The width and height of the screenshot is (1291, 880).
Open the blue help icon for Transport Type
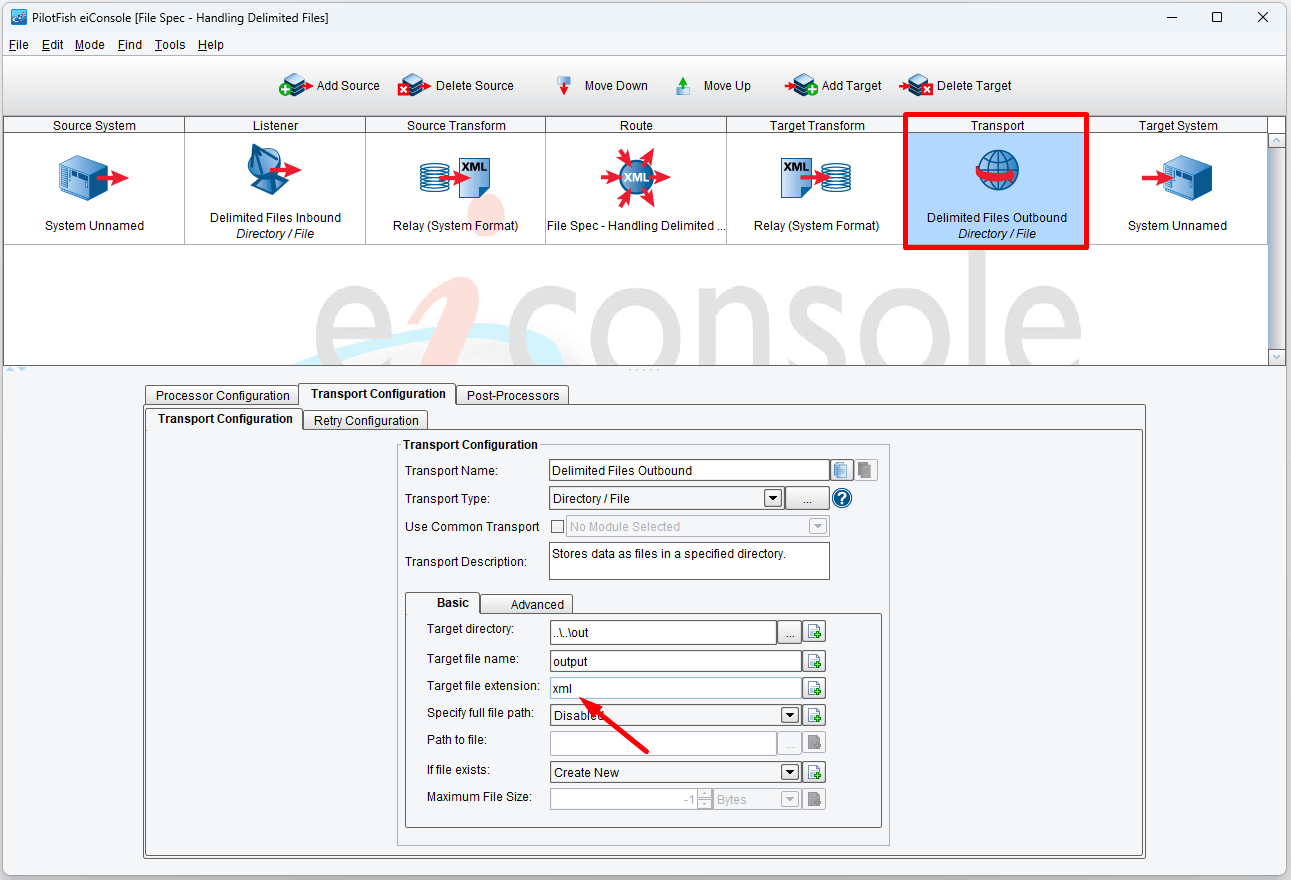(x=841, y=498)
